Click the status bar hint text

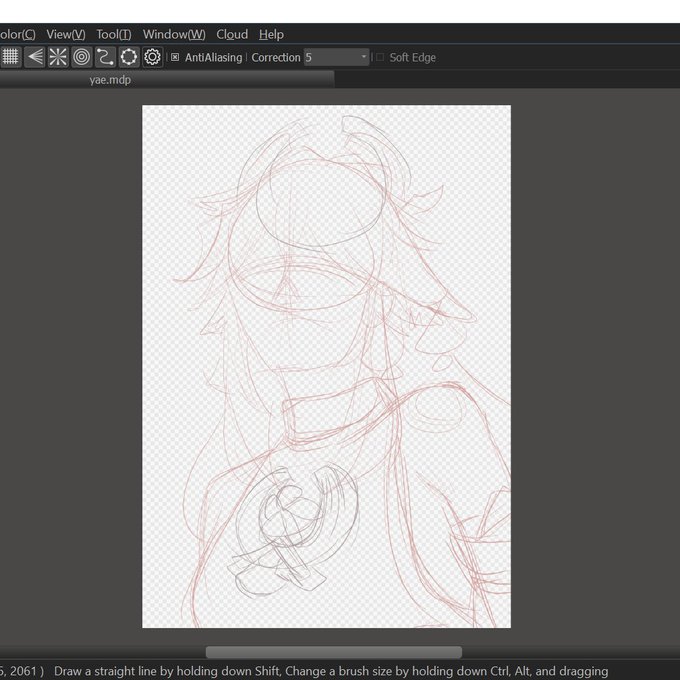[x=331, y=671]
